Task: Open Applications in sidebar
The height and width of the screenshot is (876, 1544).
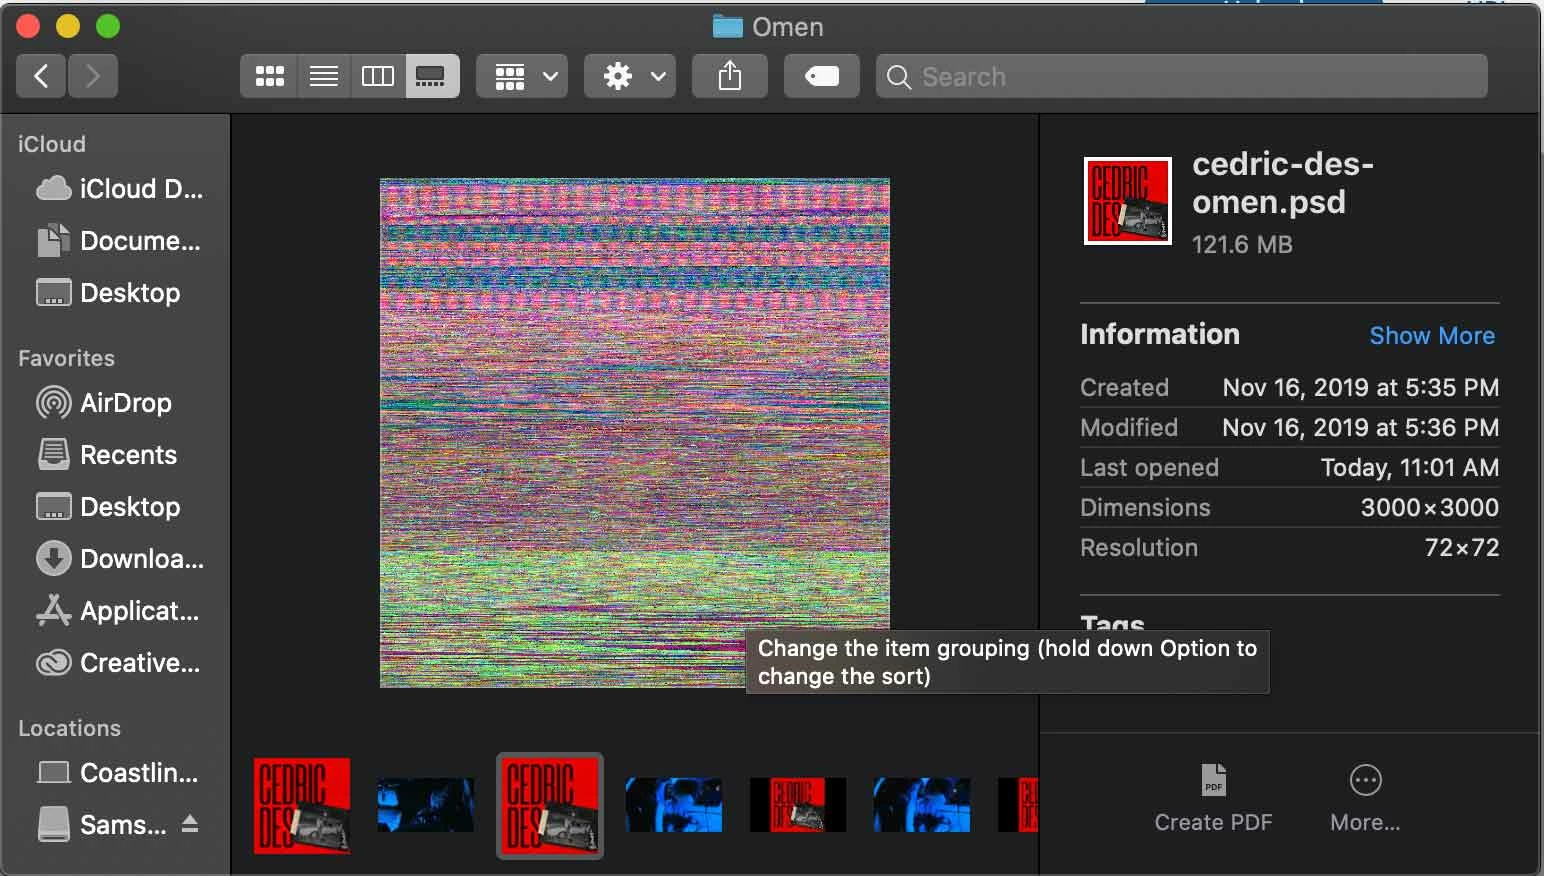Action: tap(119, 610)
